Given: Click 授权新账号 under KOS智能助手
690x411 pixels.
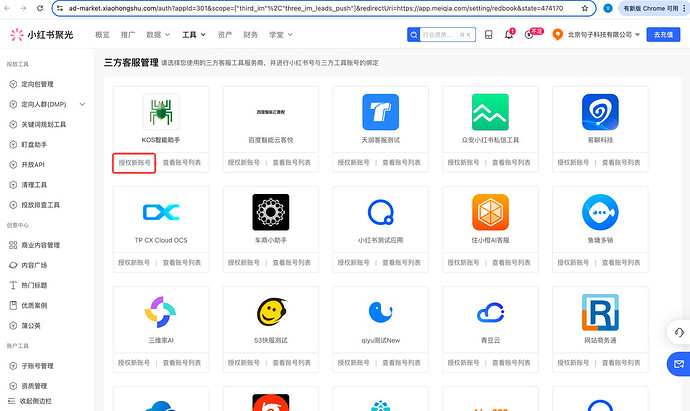Looking at the screenshot, I should point(134,163).
